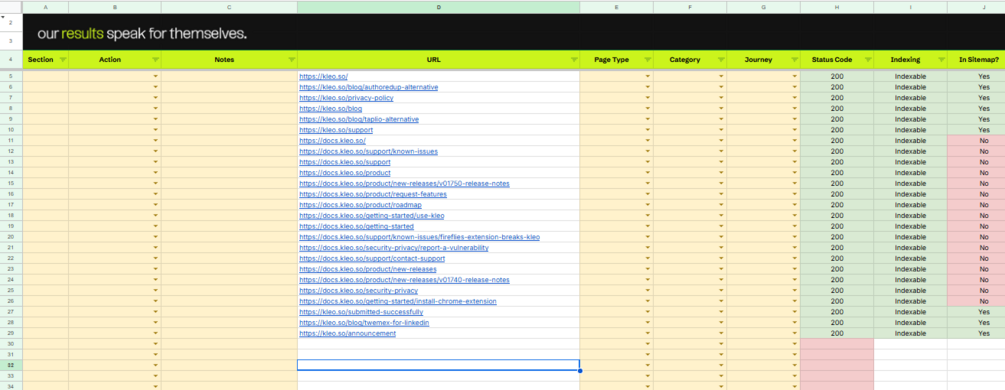
Task: Open the contact-support docs link
Action: click(x=372, y=259)
